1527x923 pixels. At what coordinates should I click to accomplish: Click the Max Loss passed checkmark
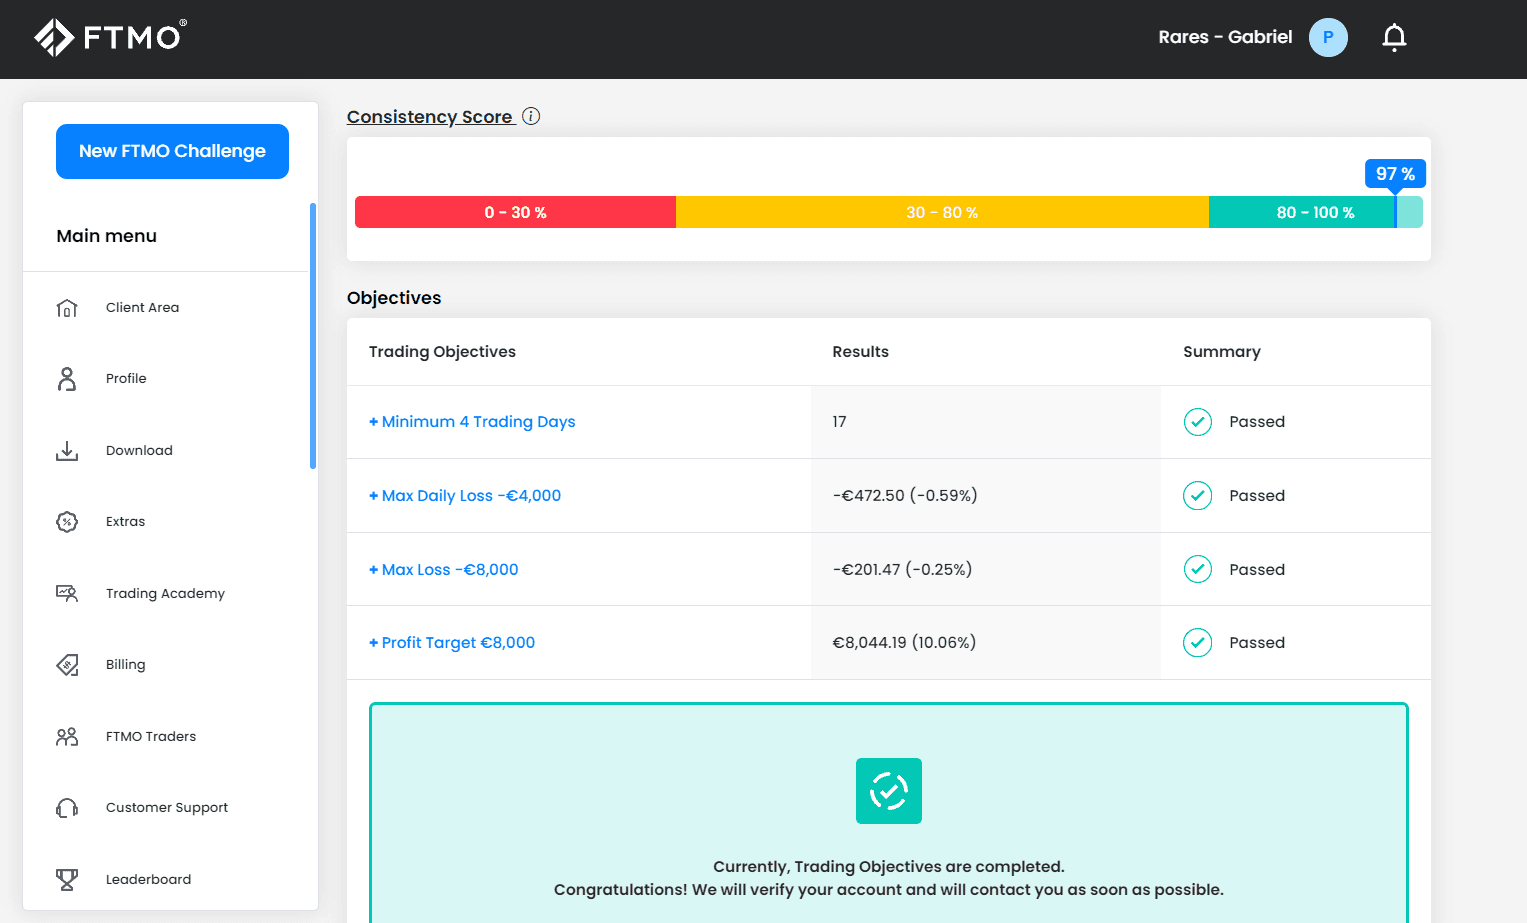(1198, 569)
